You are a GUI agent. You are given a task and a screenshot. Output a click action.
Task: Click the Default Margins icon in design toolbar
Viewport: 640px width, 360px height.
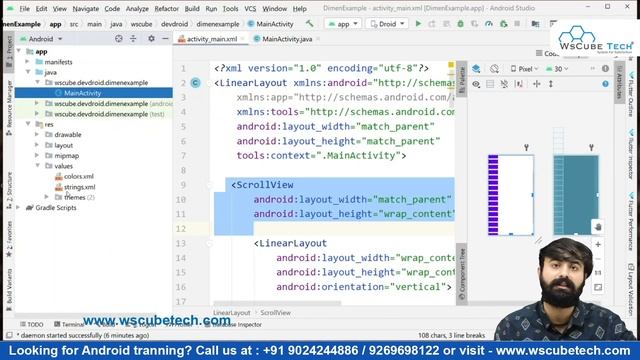click(519, 84)
